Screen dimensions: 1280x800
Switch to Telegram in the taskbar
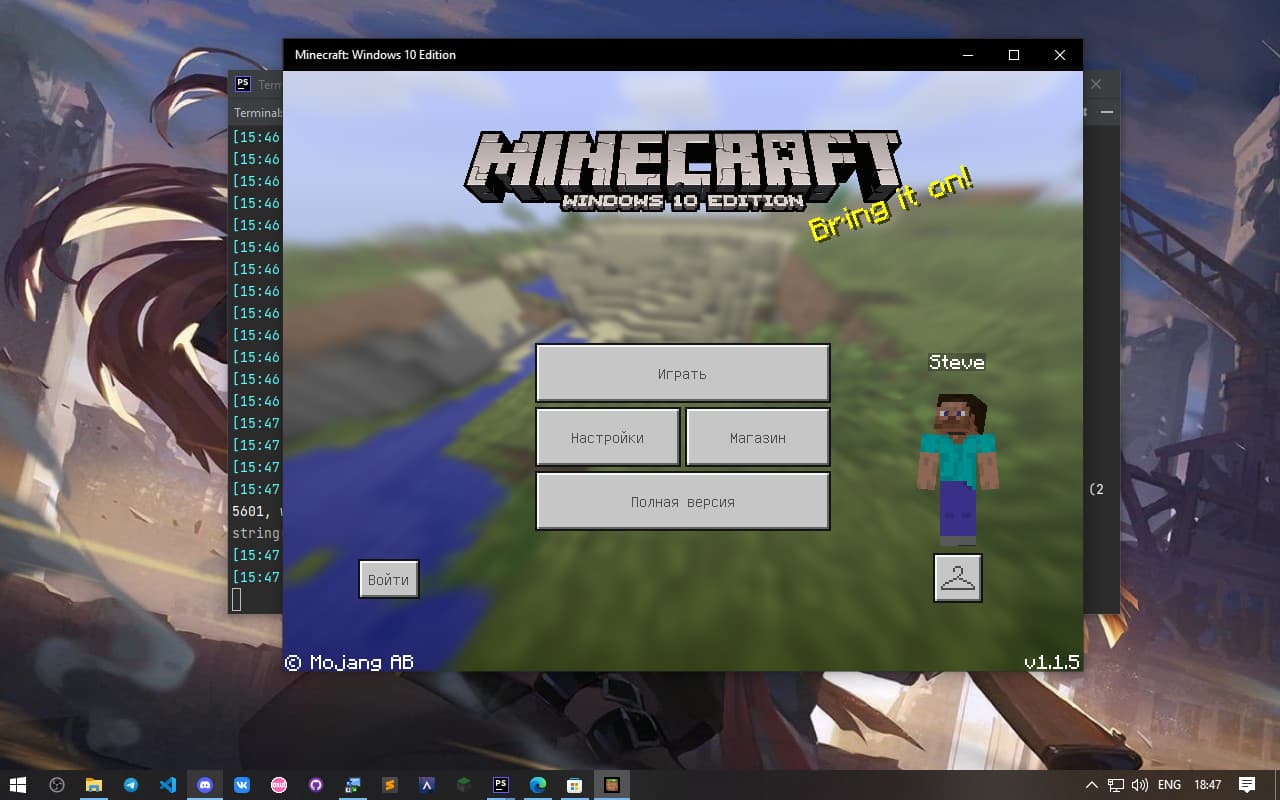[131, 785]
